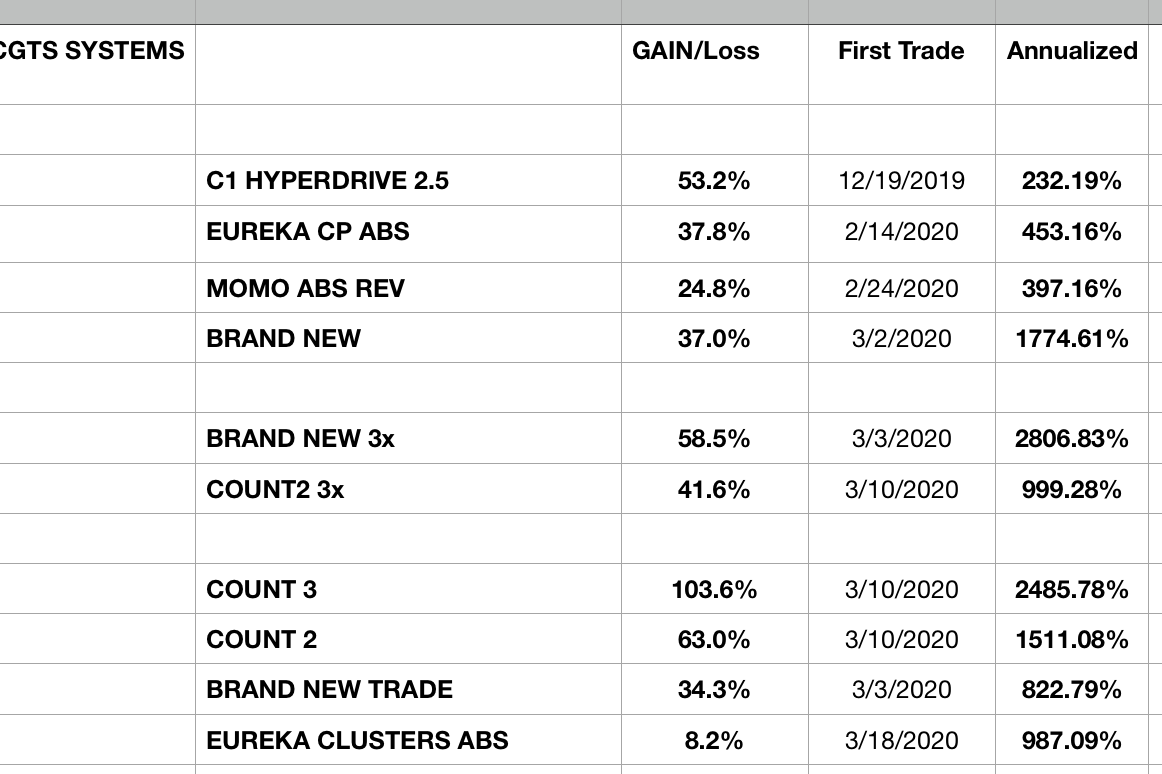Click the EUREKA CP ABS name cell

308,232
